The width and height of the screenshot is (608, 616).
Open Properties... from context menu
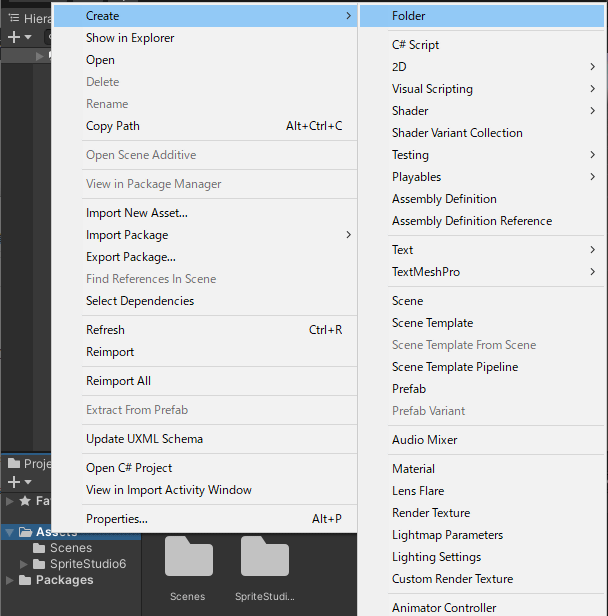coord(205,519)
